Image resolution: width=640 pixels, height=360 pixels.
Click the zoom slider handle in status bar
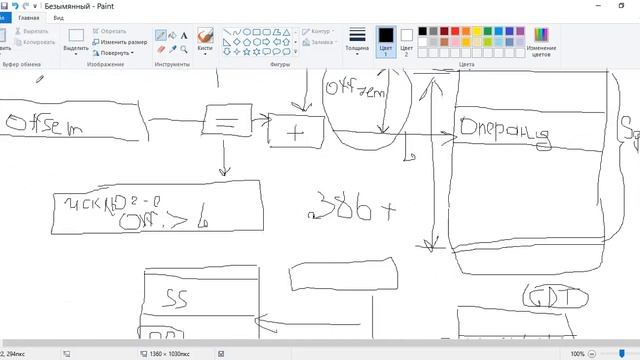coord(622,353)
